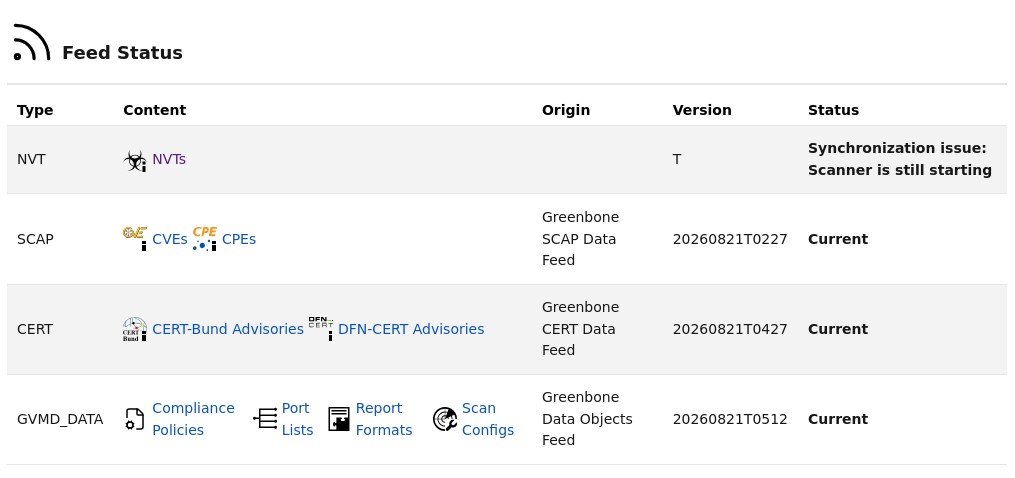The image size is (1015, 478).
Task: Open the DFN-CERT Advisories link
Action: 411,329
